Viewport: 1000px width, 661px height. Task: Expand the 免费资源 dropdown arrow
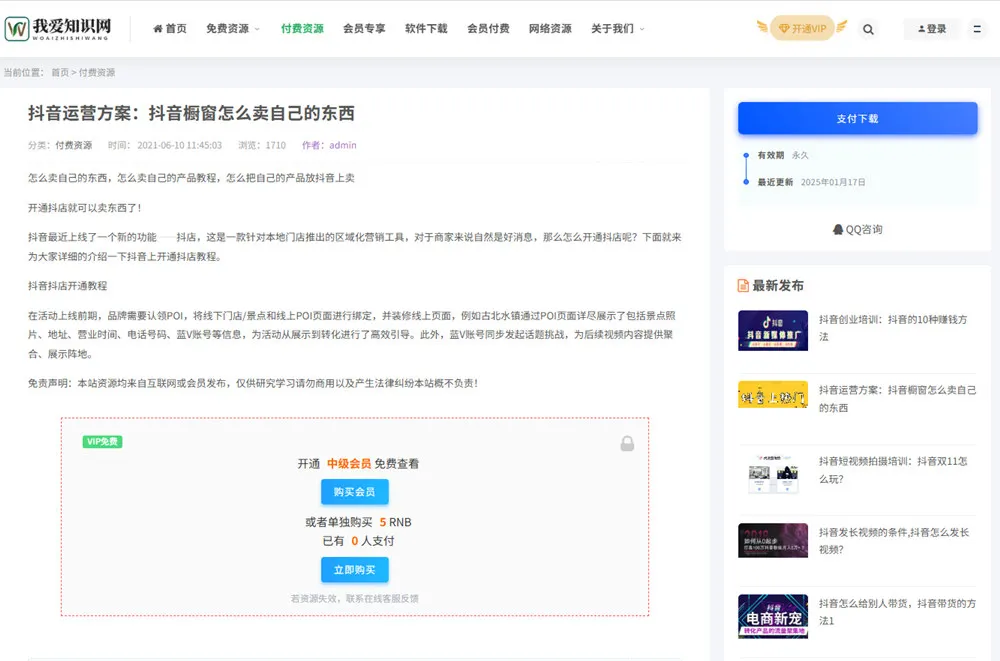(257, 29)
